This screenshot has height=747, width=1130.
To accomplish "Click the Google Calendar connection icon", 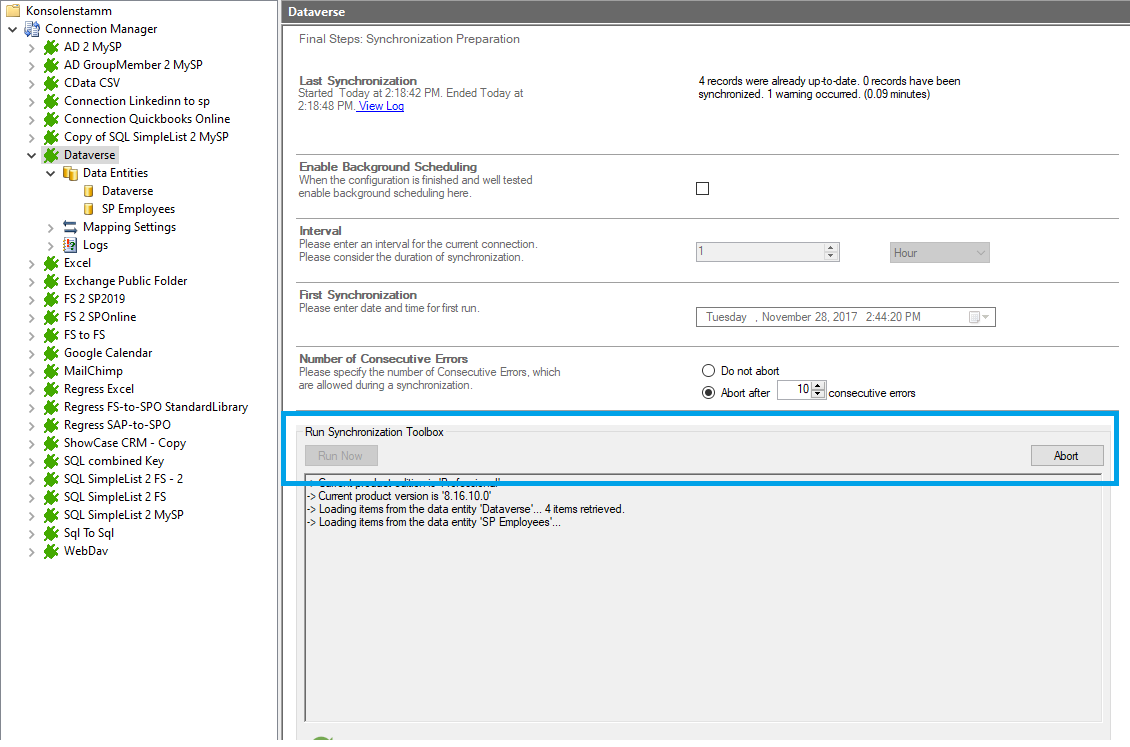I will pyautogui.click(x=51, y=353).
